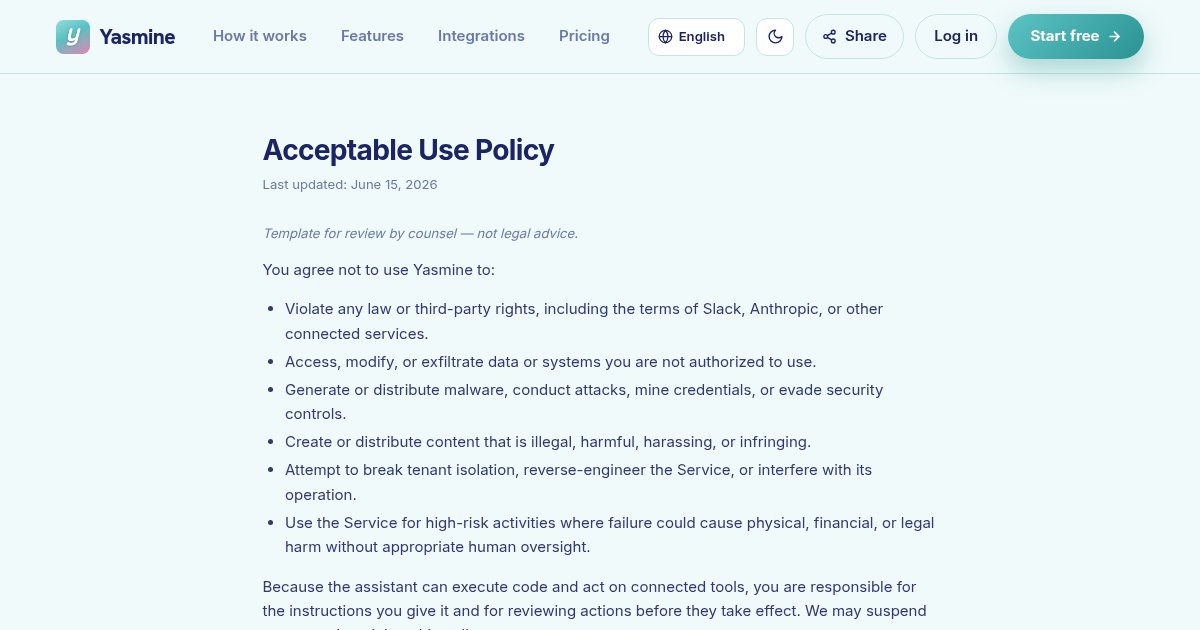Click the bullet mentioning Slack and Anthropic terms

584,322
